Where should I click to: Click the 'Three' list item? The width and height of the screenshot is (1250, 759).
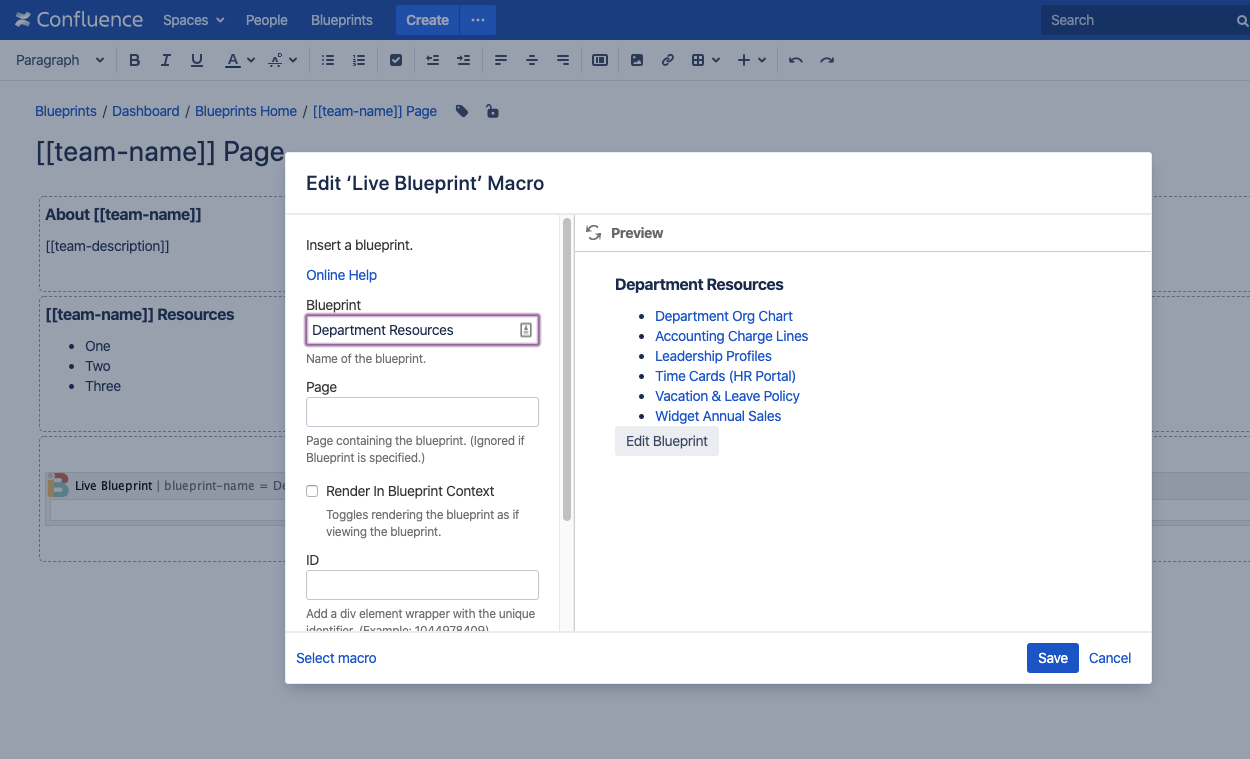(x=103, y=386)
